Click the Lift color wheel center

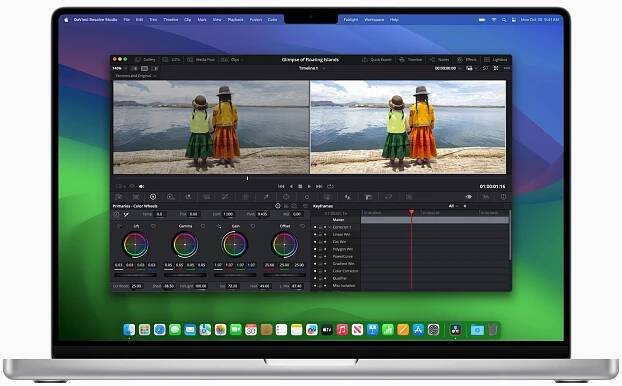(135, 244)
